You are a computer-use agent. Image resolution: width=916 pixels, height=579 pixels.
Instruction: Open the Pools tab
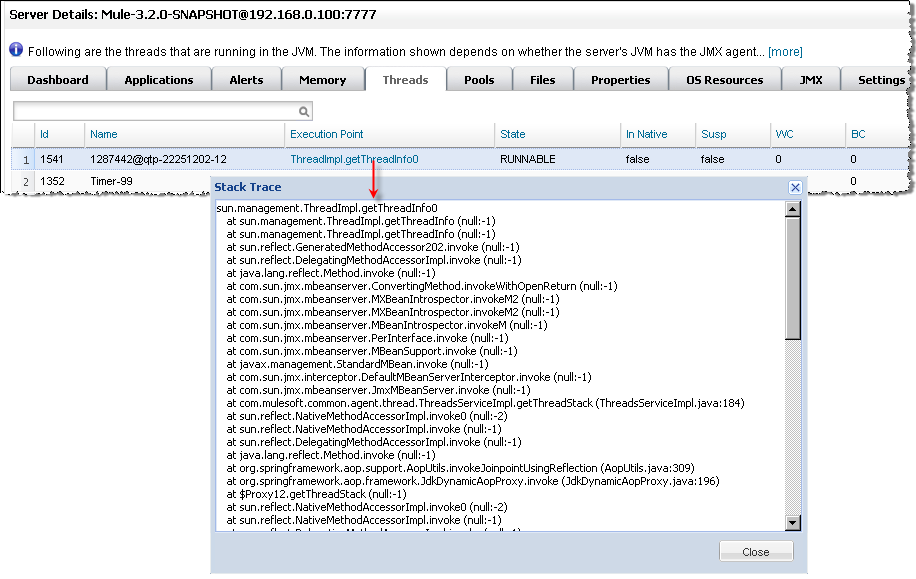pyautogui.click(x=479, y=80)
